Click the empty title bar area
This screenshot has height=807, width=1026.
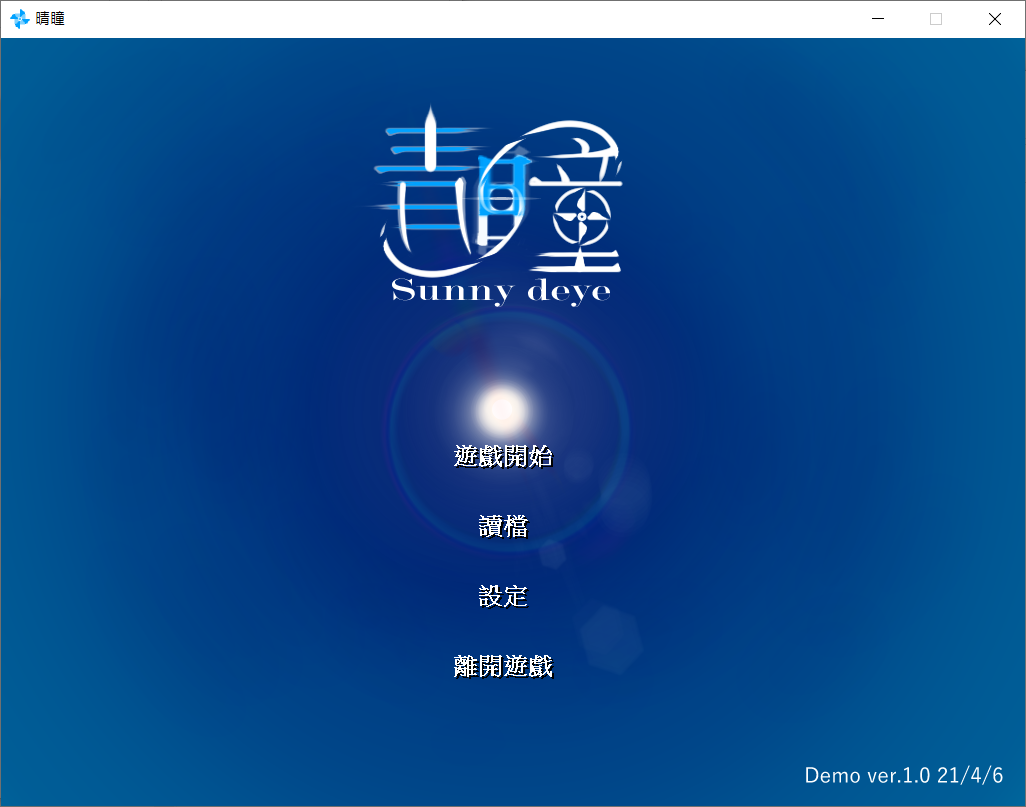[450, 19]
